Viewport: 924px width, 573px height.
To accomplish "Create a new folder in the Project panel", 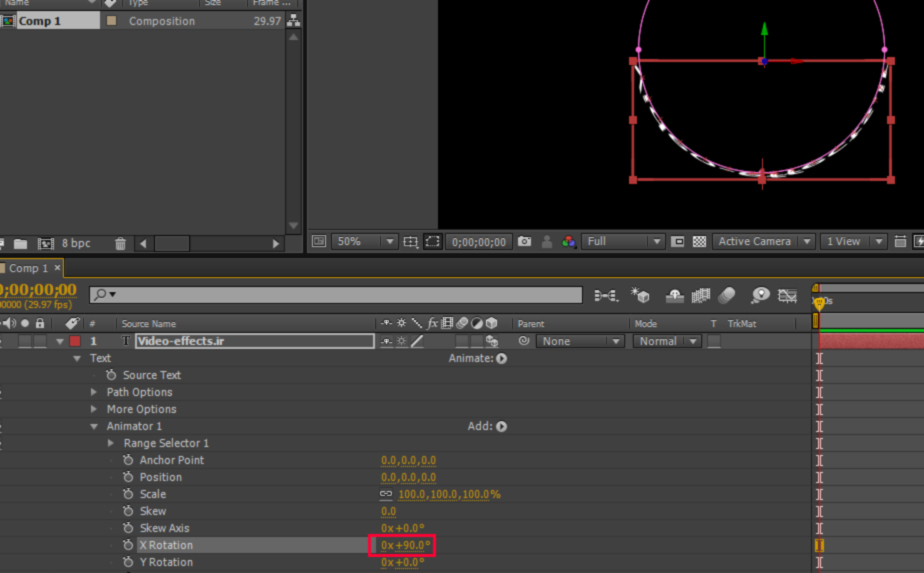I will pyautogui.click(x=21, y=243).
